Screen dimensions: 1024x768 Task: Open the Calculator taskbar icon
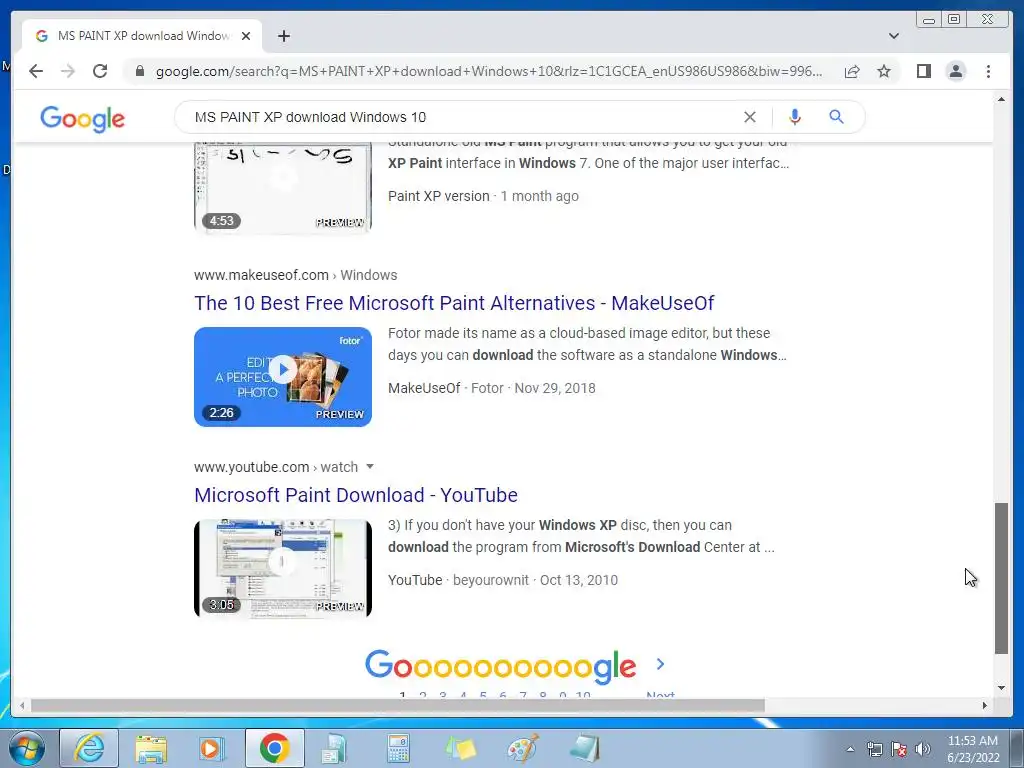[398, 748]
